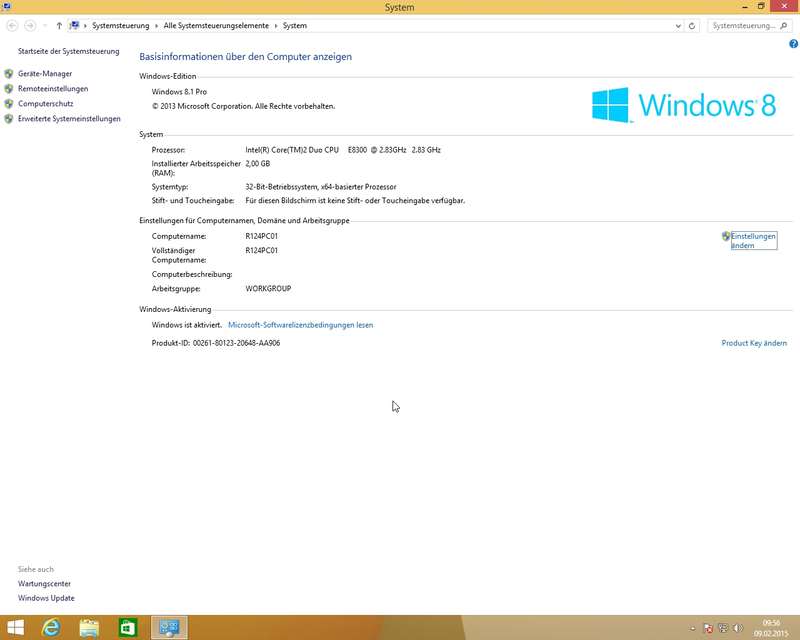This screenshot has width=800, height=640.
Task: Click Product Key ändern link
Action: point(754,343)
